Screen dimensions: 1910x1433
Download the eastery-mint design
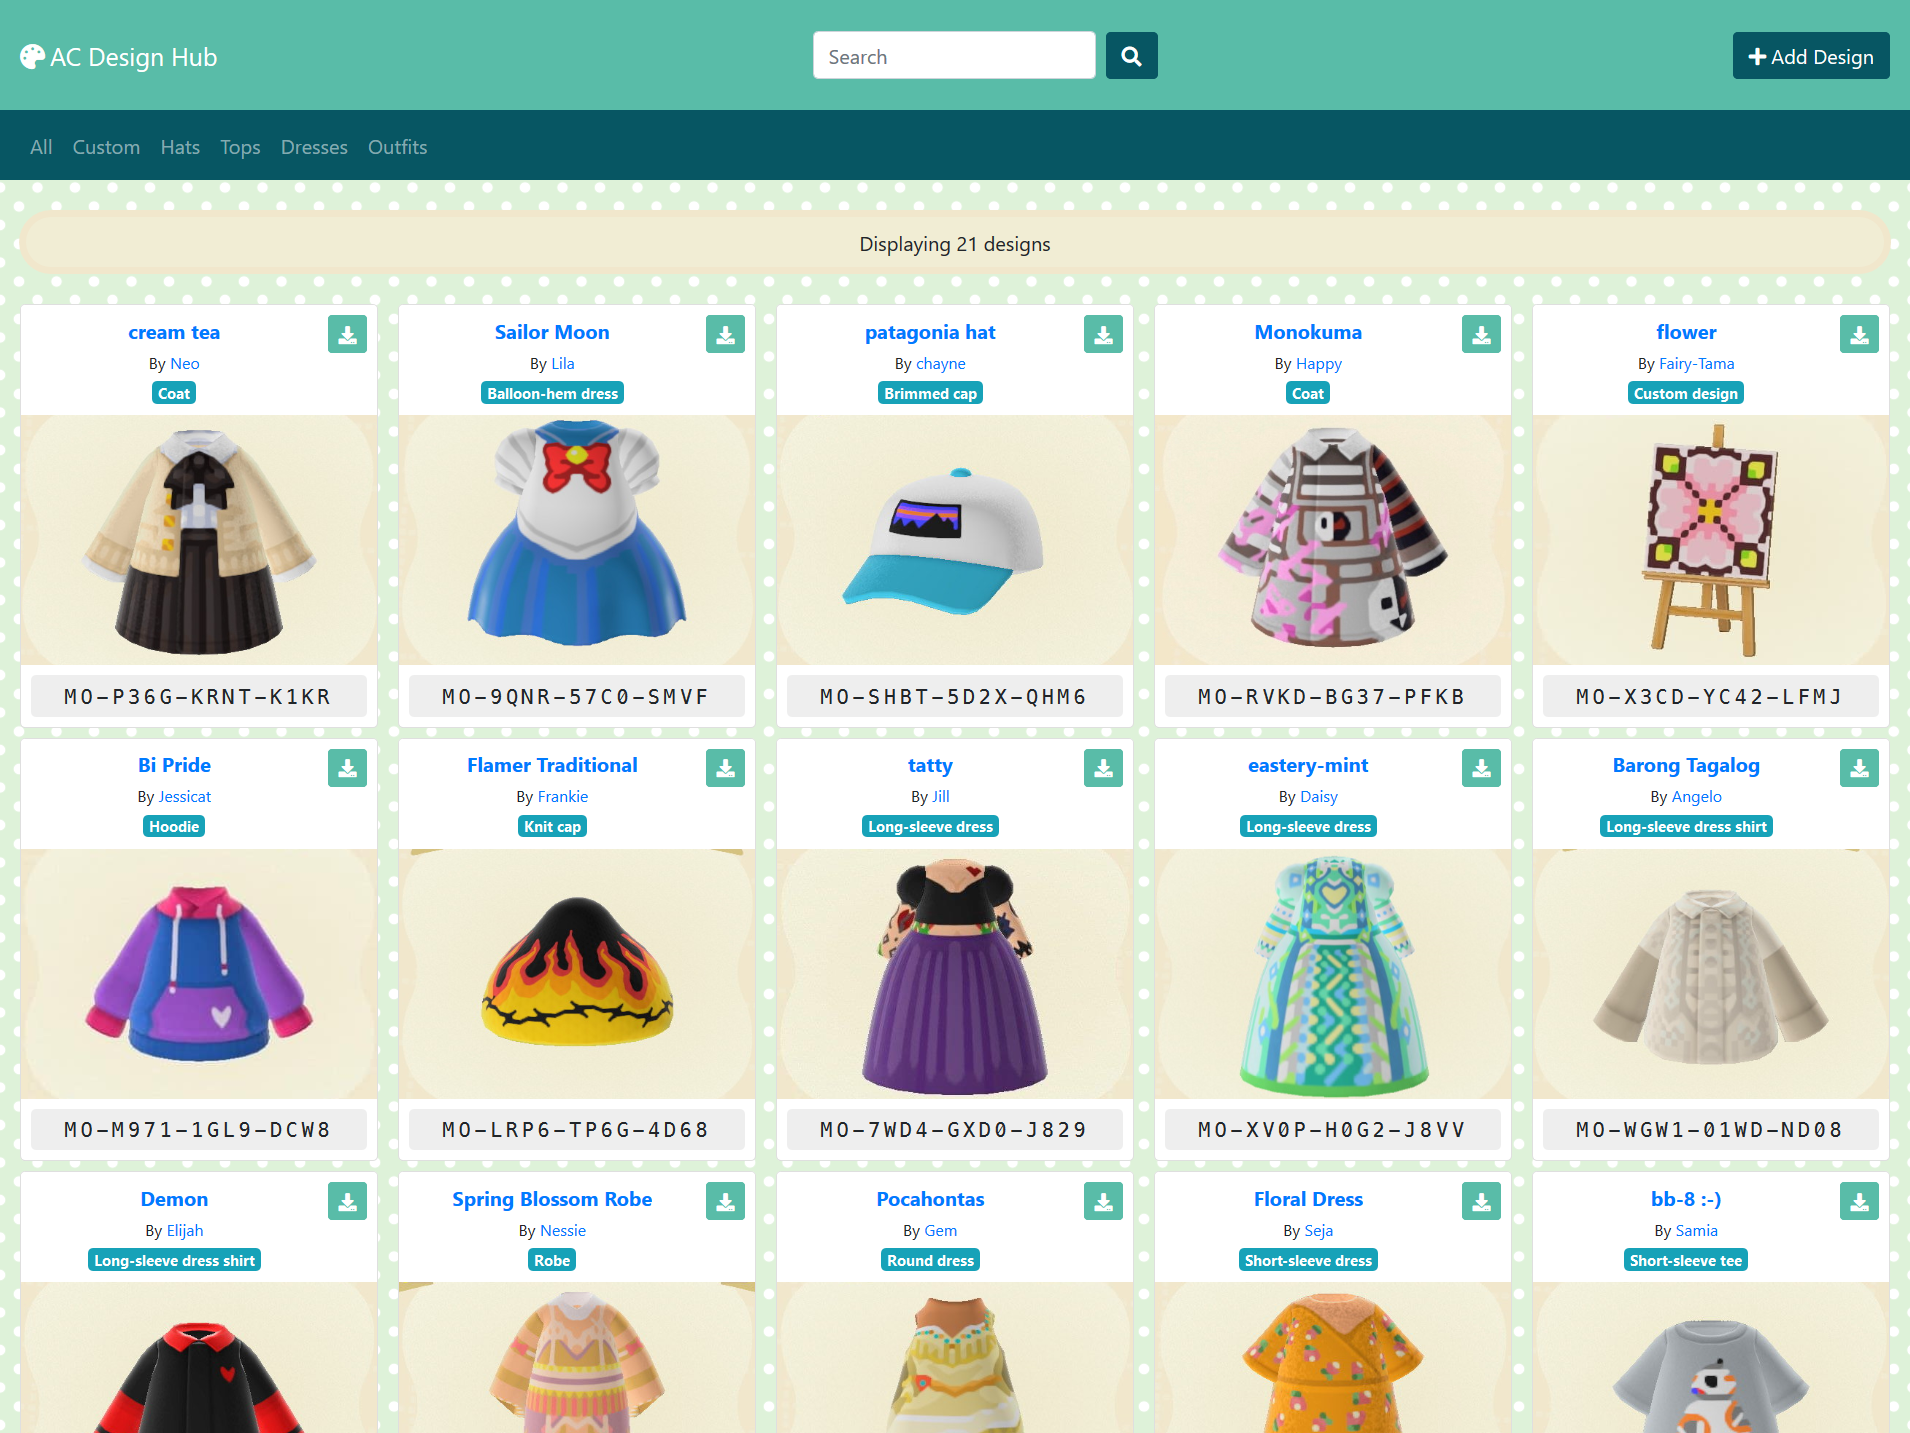coord(1481,768)
